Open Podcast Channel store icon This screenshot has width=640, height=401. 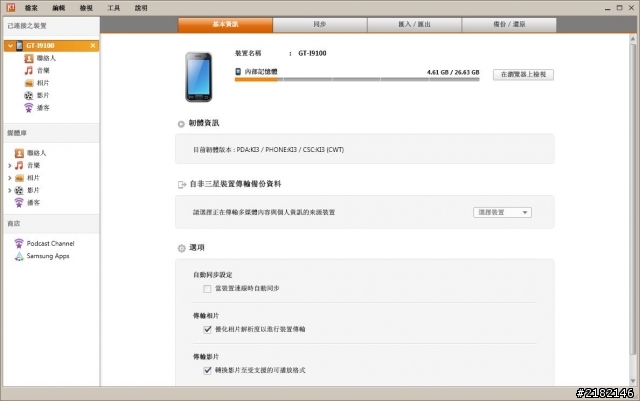pos(19,243)
